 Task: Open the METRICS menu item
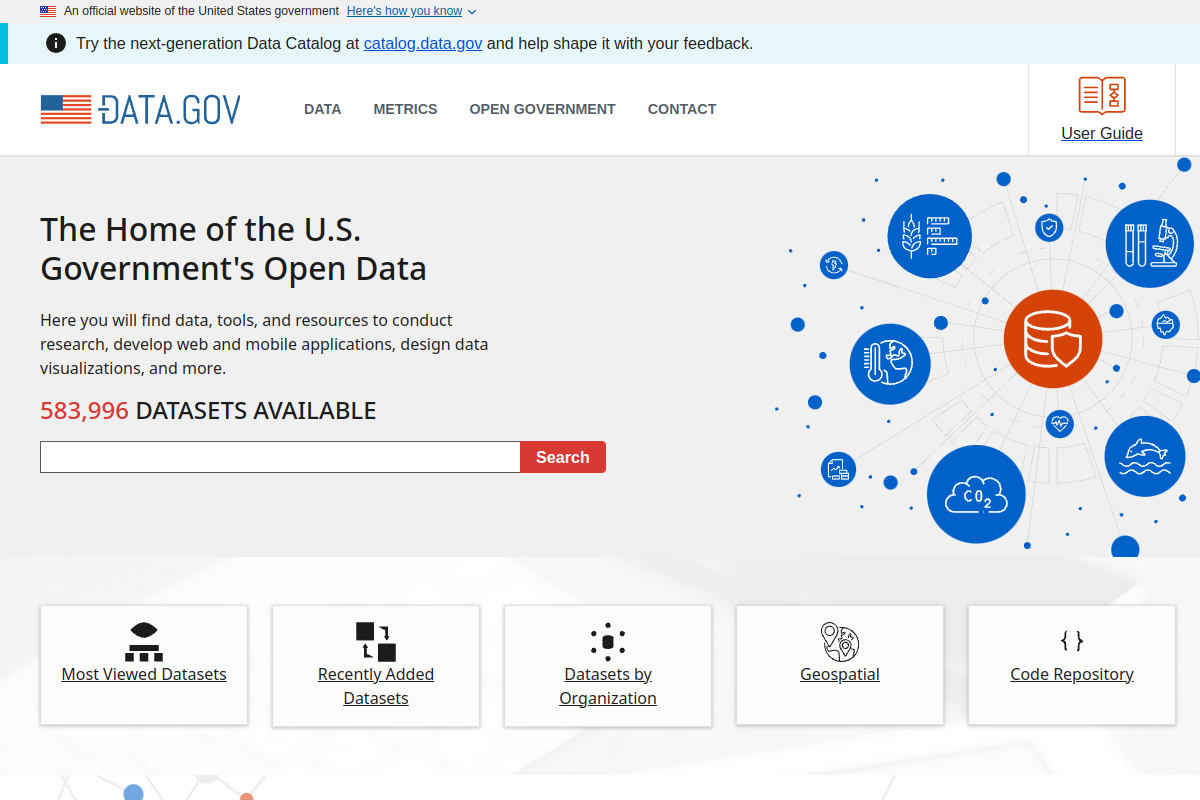(405, 109)
